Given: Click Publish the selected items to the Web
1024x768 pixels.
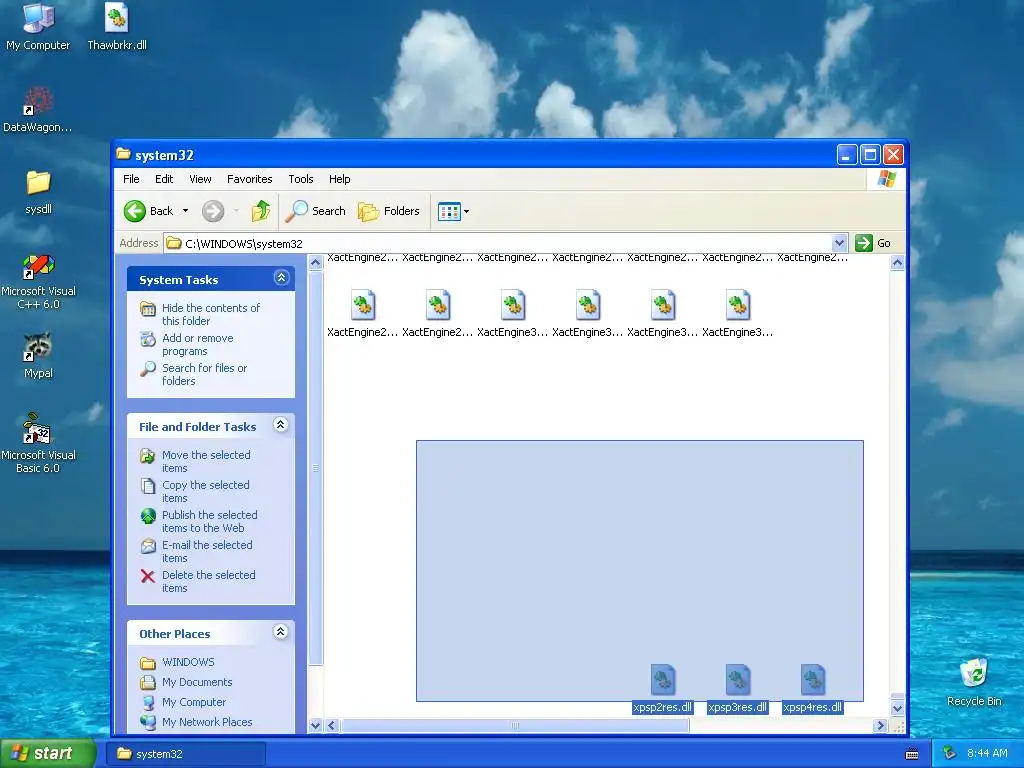Looking at the screenshot, I should [209, 521].
